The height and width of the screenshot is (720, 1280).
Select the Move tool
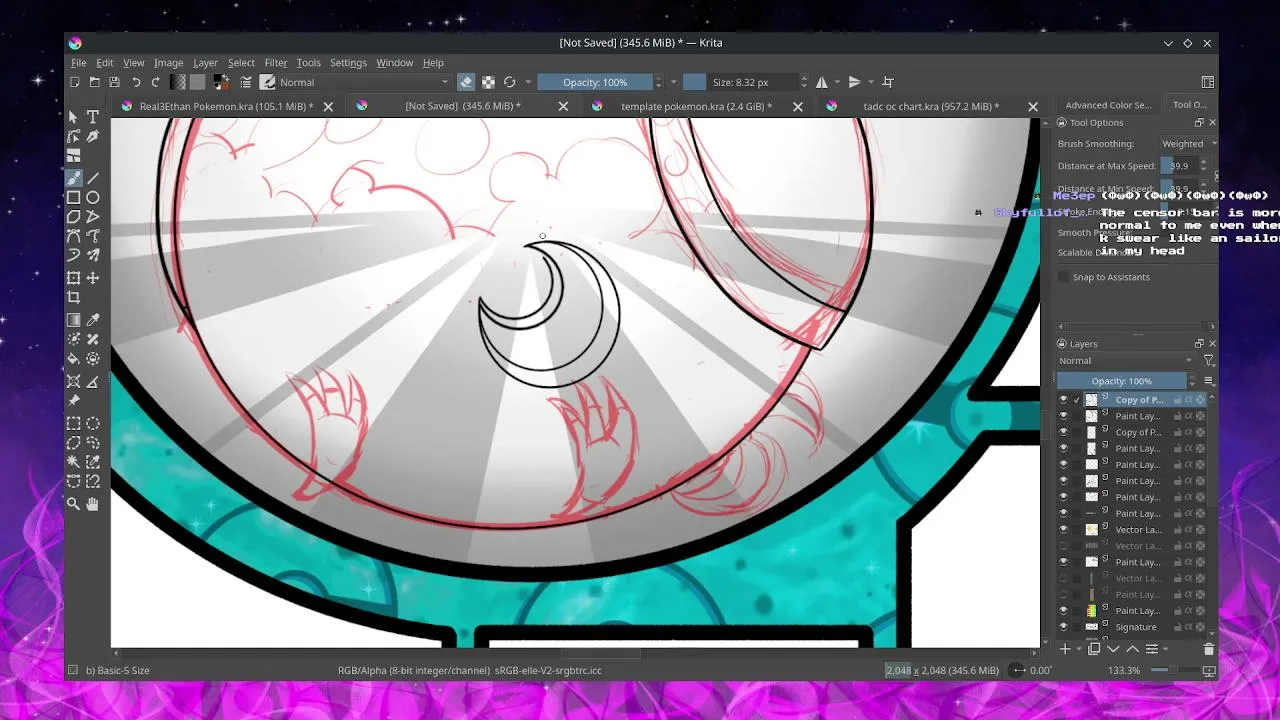pyautogui.click(x=93, y=277)
